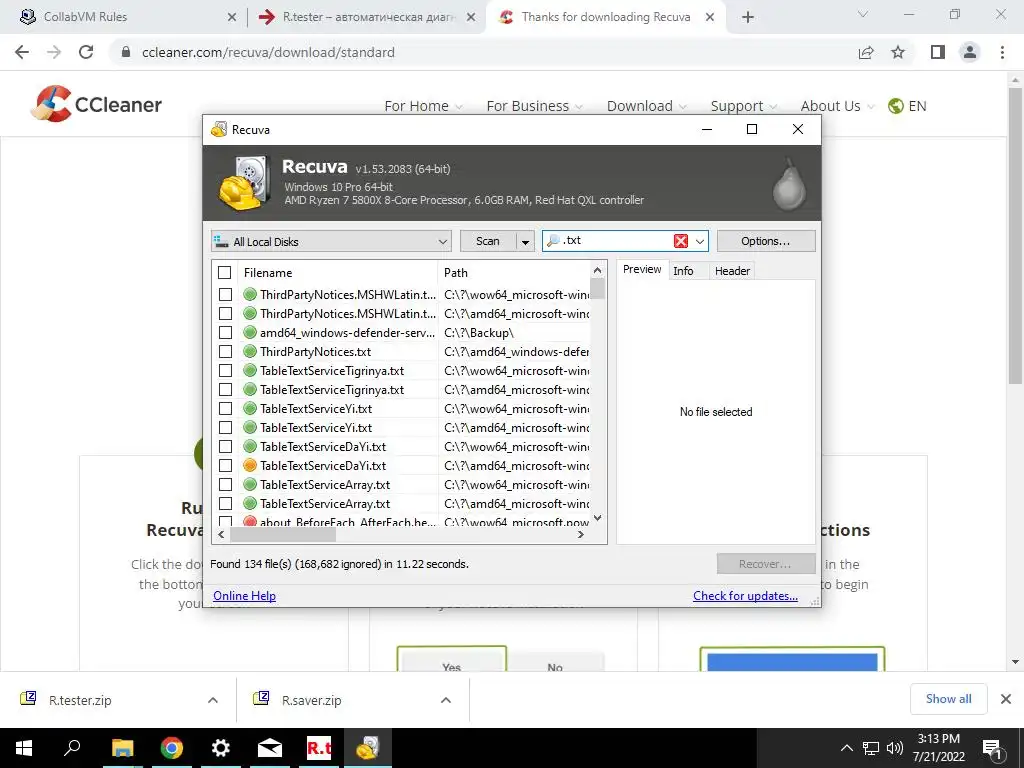The image size is (1024, 768).
Task: Tick the first ThirdPartyNotices.MSHWLatin row checkbox
Action: point(225,295)
